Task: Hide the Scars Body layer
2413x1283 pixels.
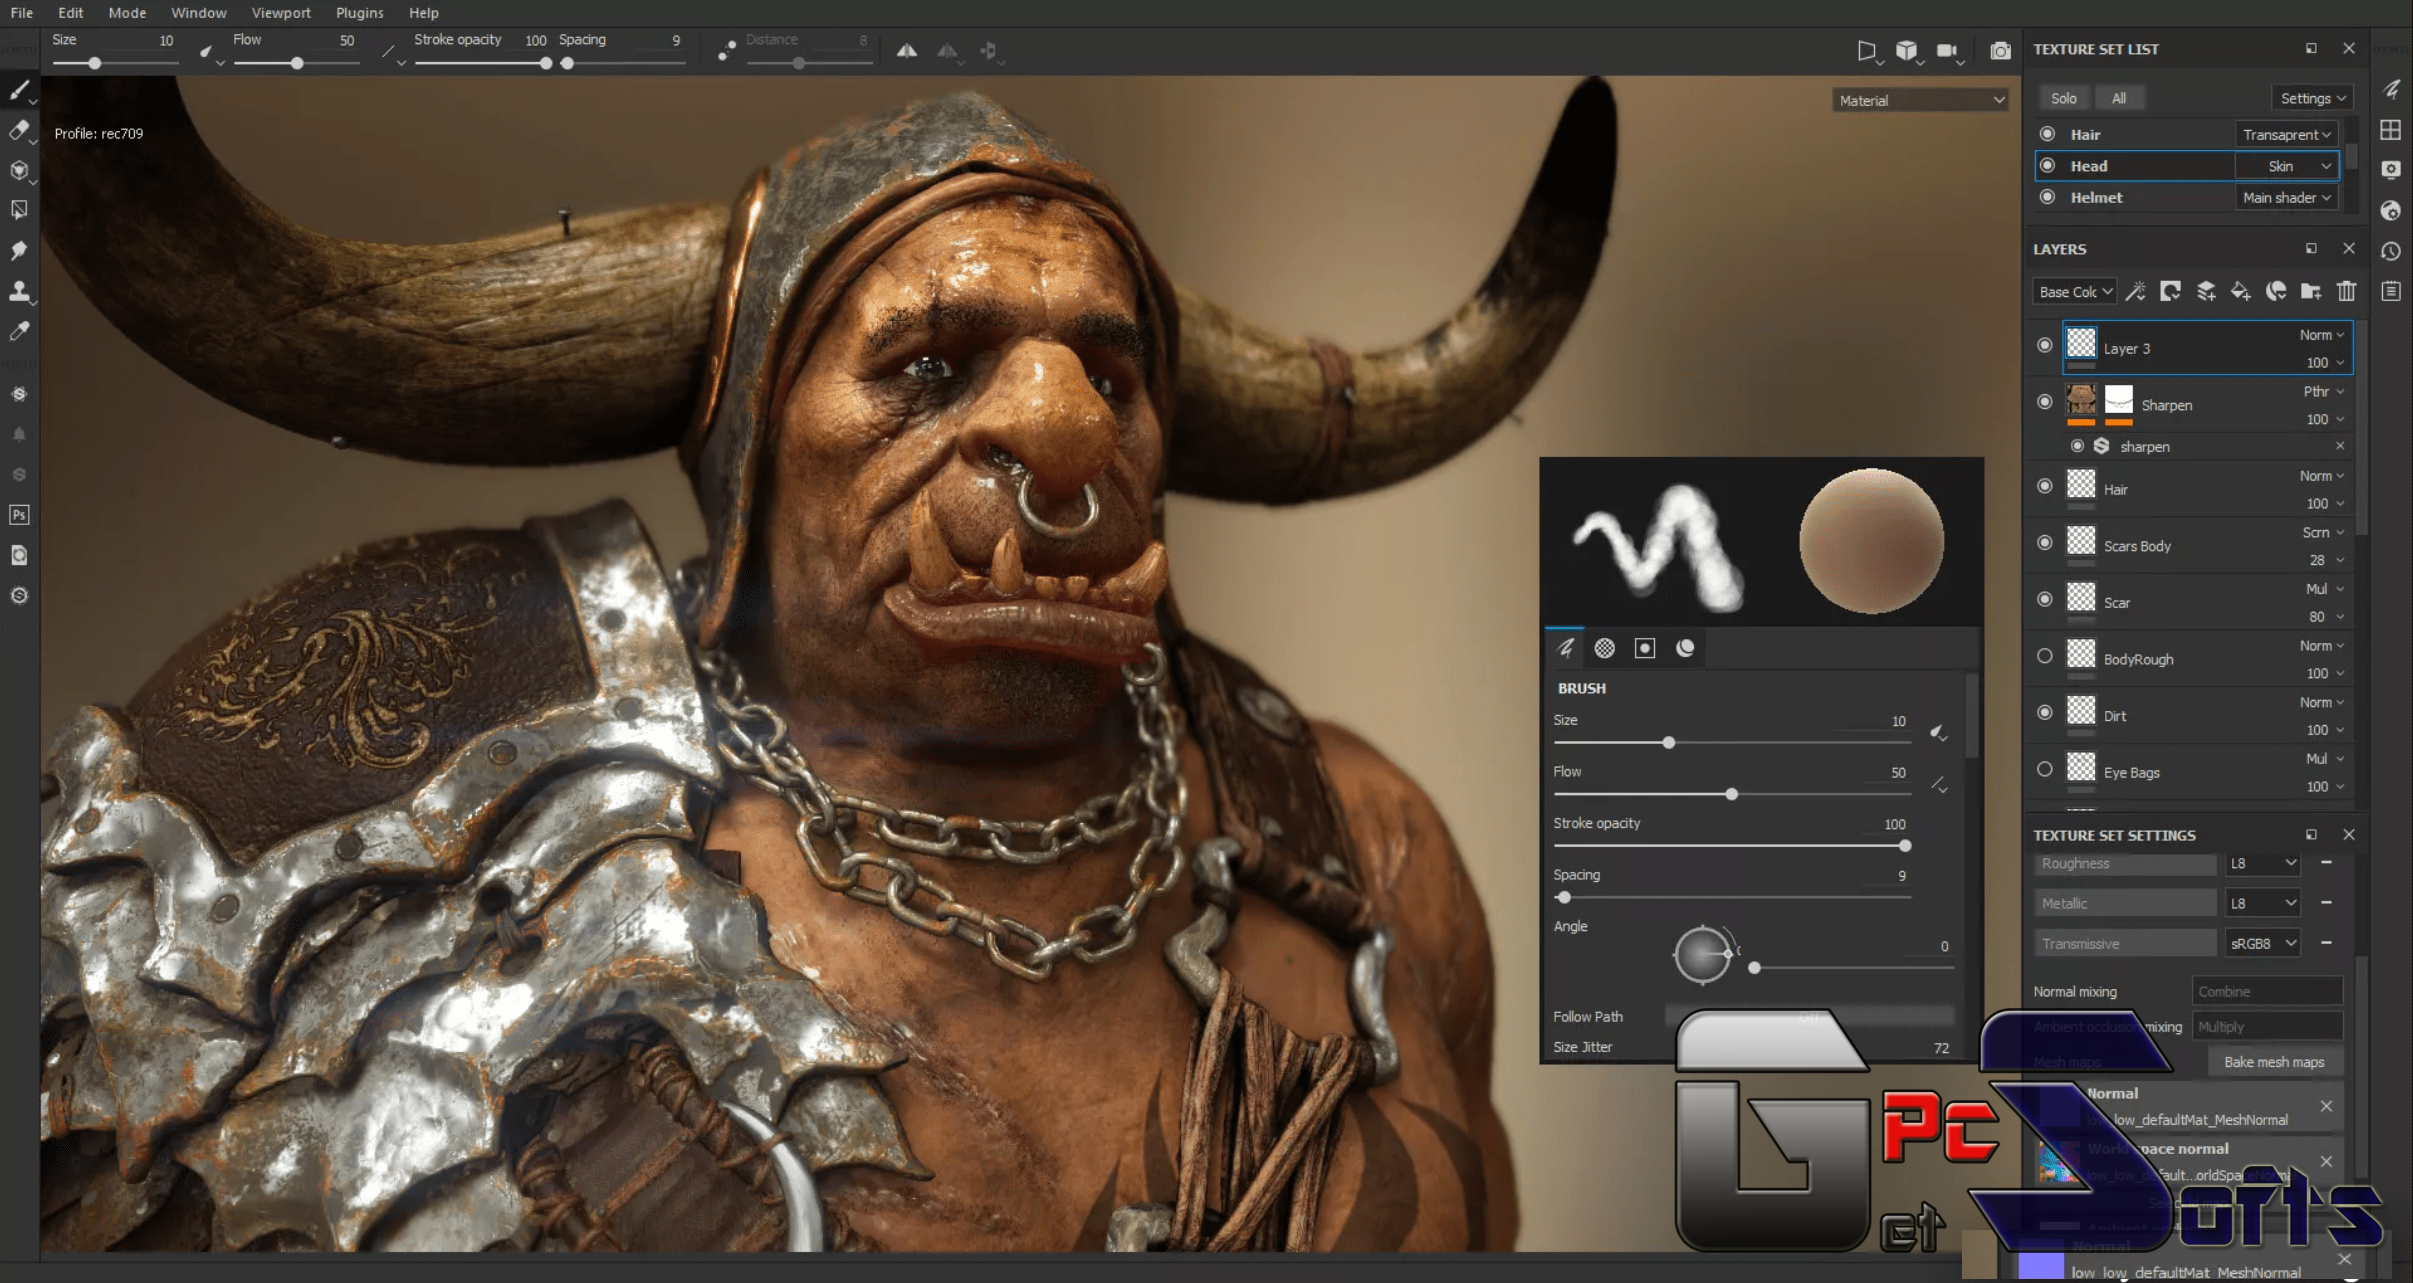Action: [x=2045, y=542]
